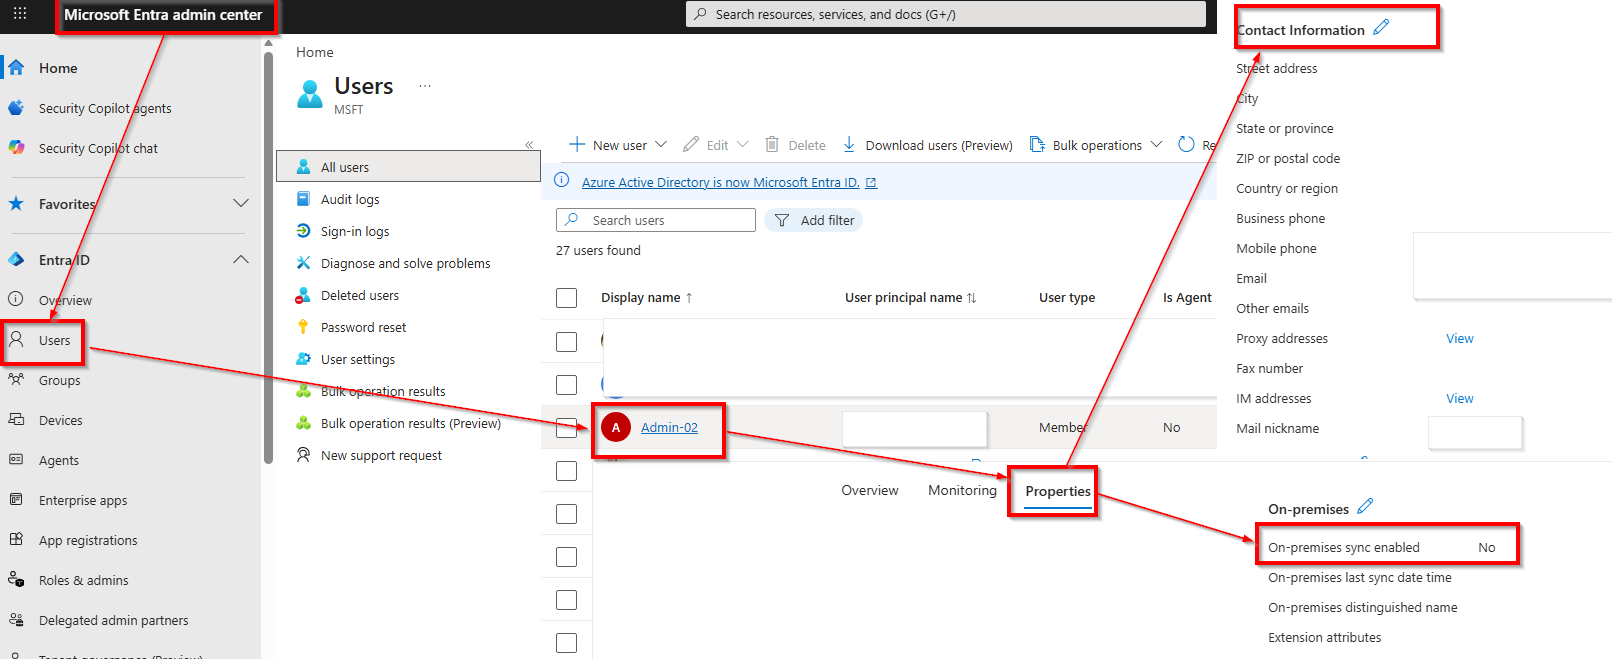Expand the Favorites section chevron
The height and width of the screenshot is (659, 1612).
pos(241,203)
